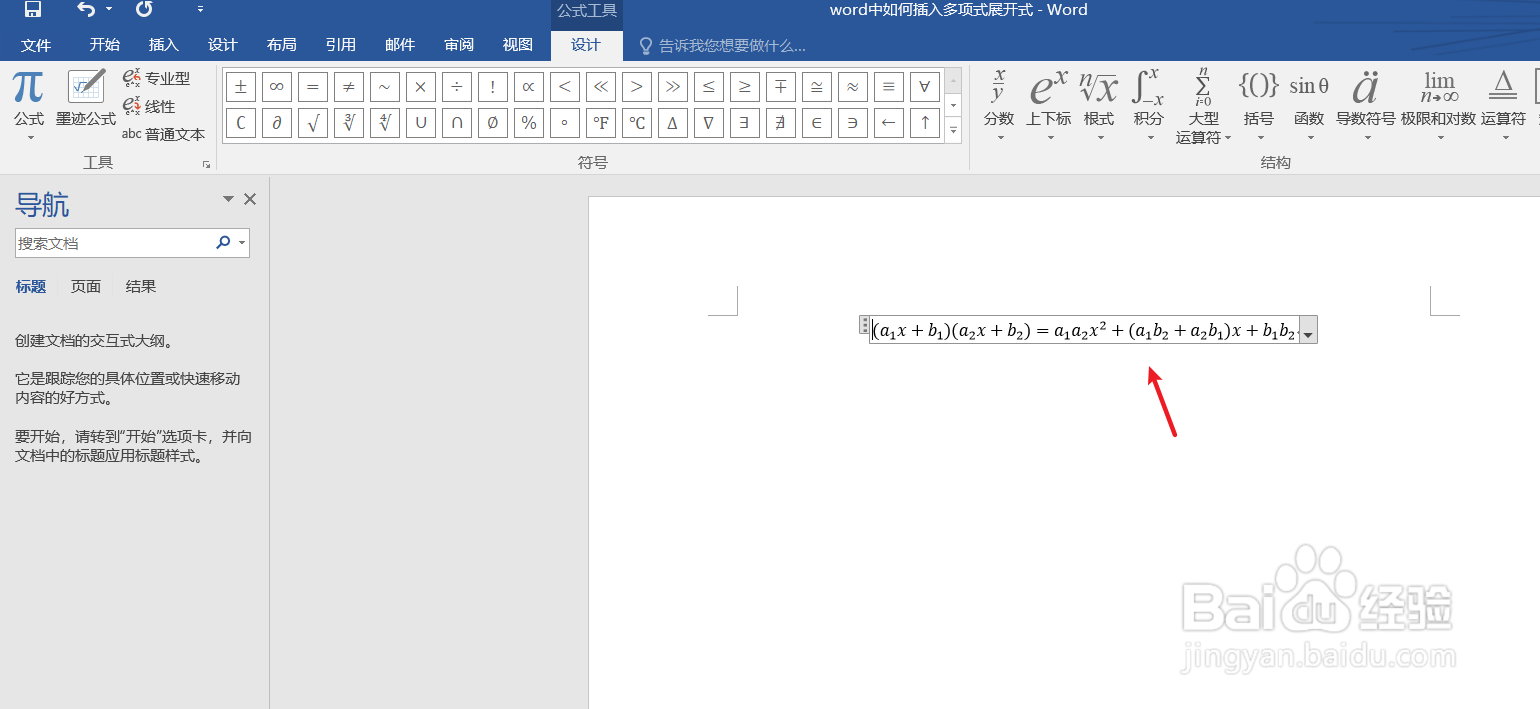Switch to the 引用 ribbon tab
Image resolution: width=1540 pixels, height=709 pixels.
[x=341, y=45]
